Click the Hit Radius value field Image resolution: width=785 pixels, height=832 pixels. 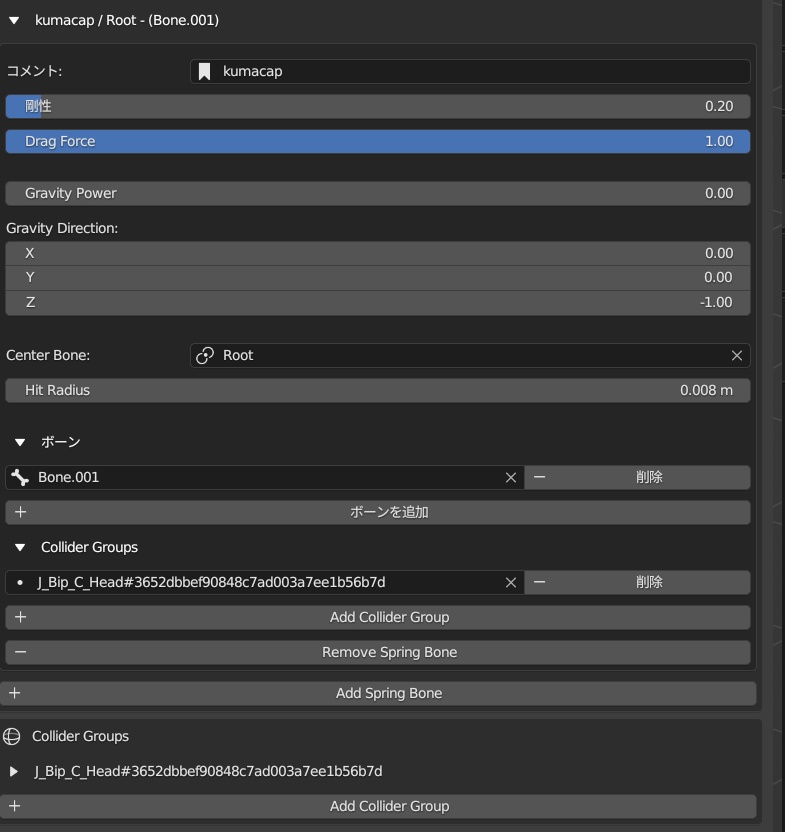378,390
